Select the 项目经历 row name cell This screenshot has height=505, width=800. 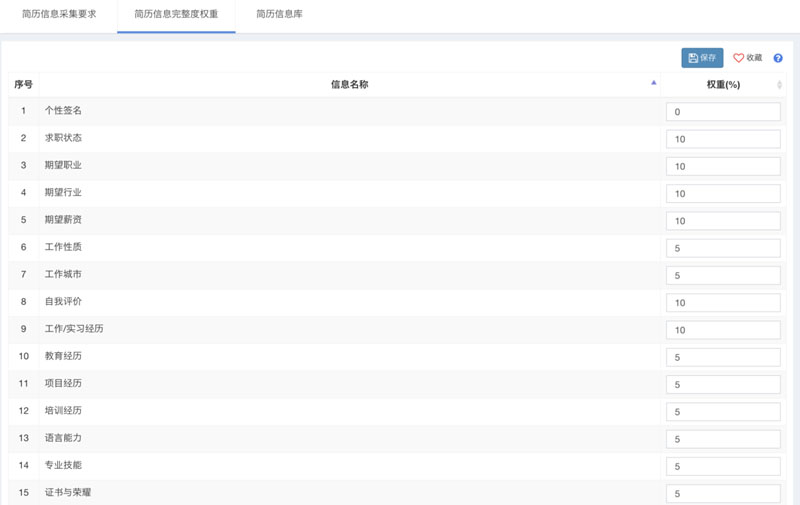tap(64, 383)
